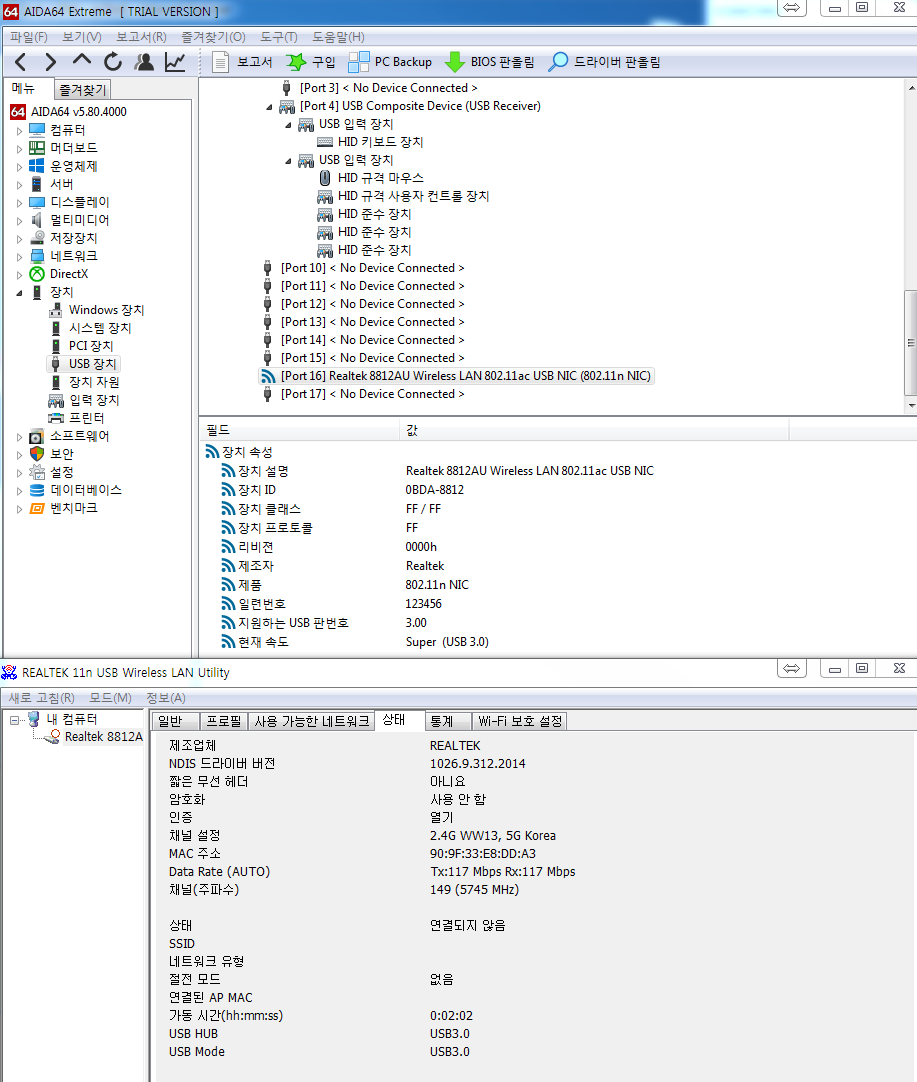Click 드라이버 판올림 driver update
This screenshot has height=1082, width=917.
[604, 62]
